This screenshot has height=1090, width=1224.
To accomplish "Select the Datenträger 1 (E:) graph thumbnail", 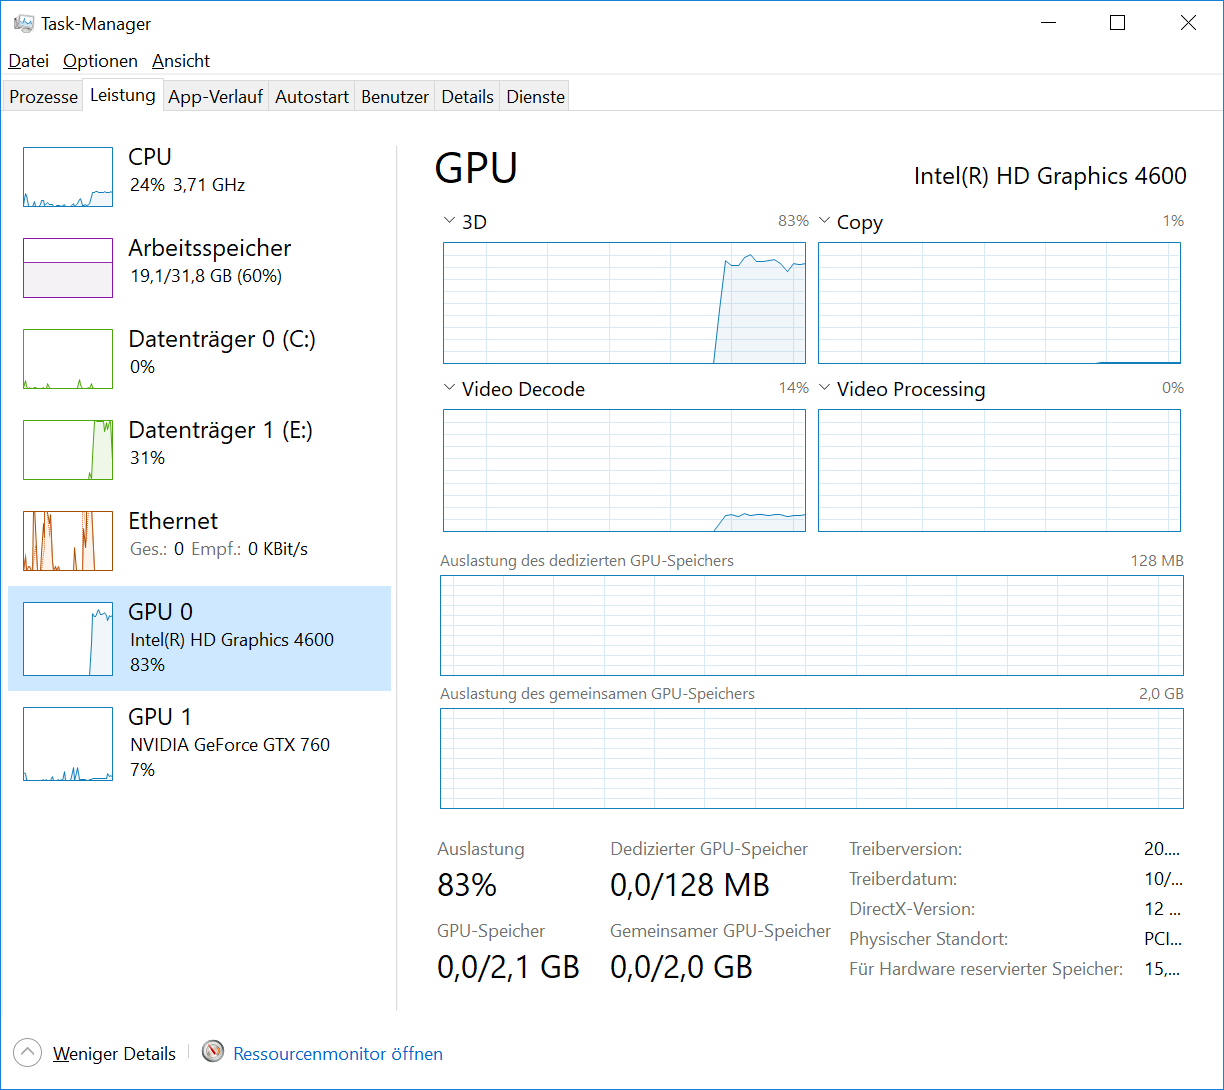I will (x=68, y=450).
